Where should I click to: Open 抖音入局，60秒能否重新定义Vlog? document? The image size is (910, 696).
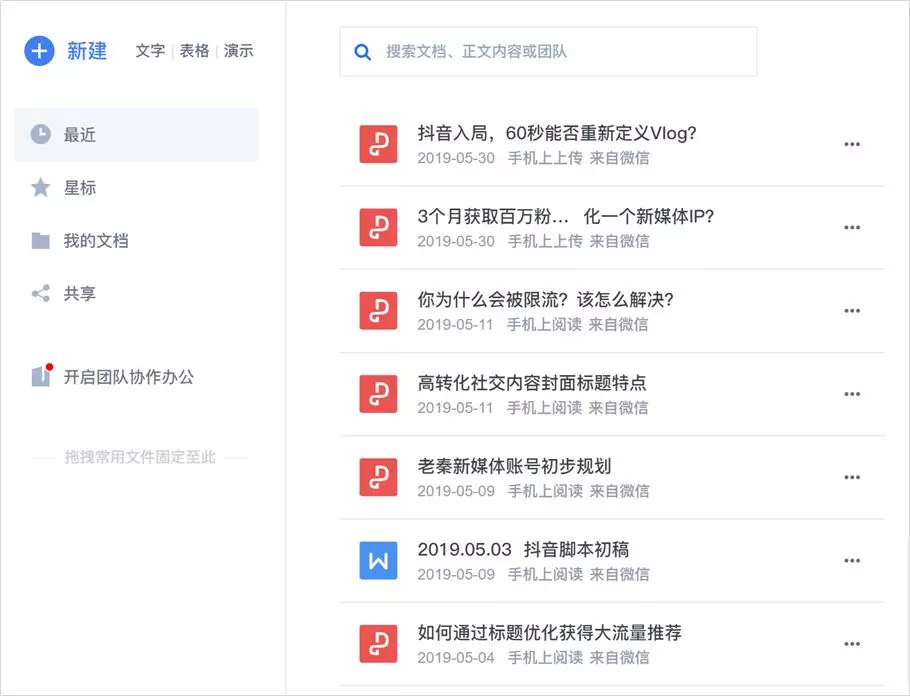(x=557, y=134)
